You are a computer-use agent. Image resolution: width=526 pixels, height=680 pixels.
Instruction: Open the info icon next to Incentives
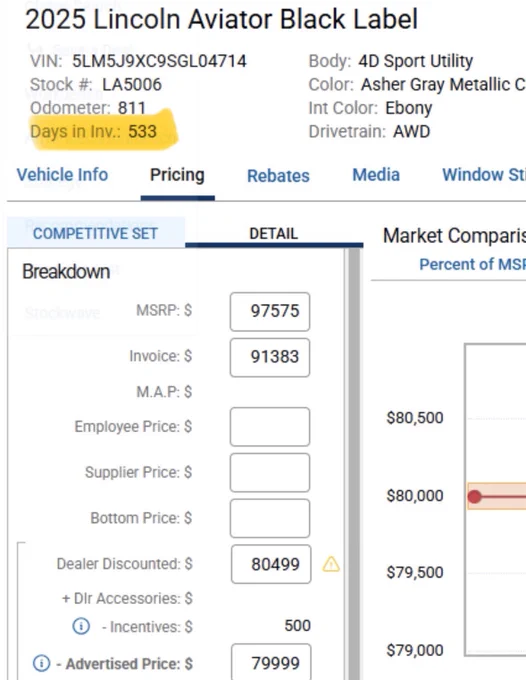[81, 626]
